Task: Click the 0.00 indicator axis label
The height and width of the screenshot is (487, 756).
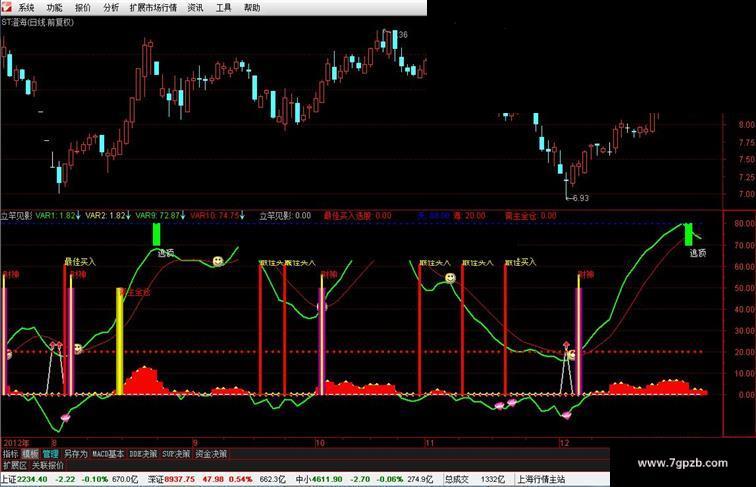Action: [746, 394]
